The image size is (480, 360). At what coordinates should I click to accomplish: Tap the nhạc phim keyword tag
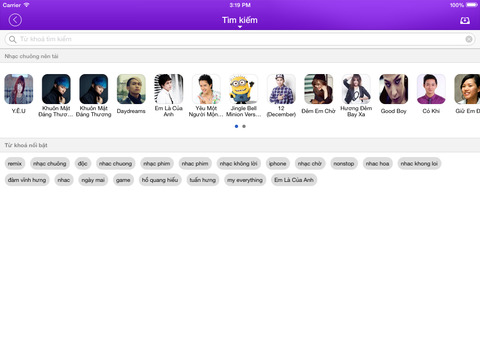[157, 163]
